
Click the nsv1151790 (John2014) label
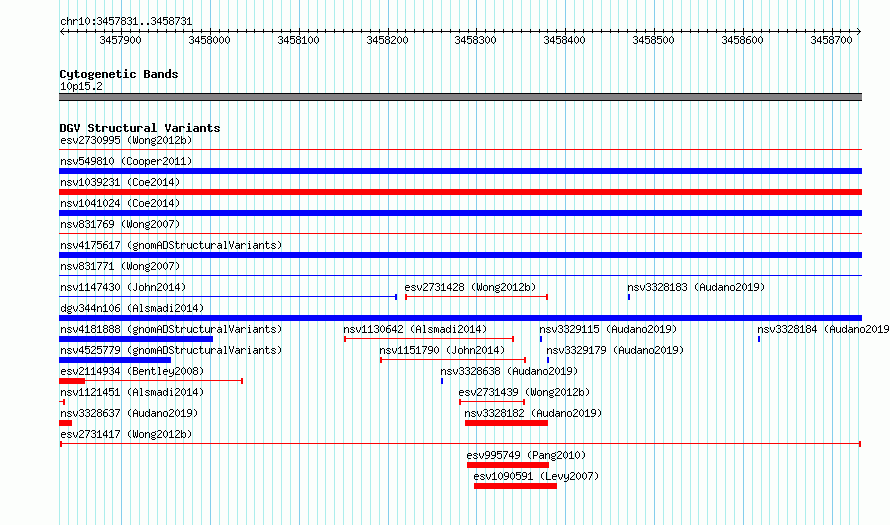(x=442, y=350)
